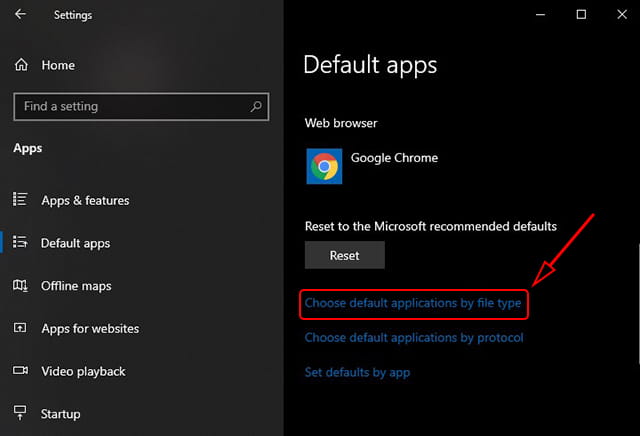Screen dimensions: 640x436
Task: Click the Home house icon
Action: pos(21,65)
